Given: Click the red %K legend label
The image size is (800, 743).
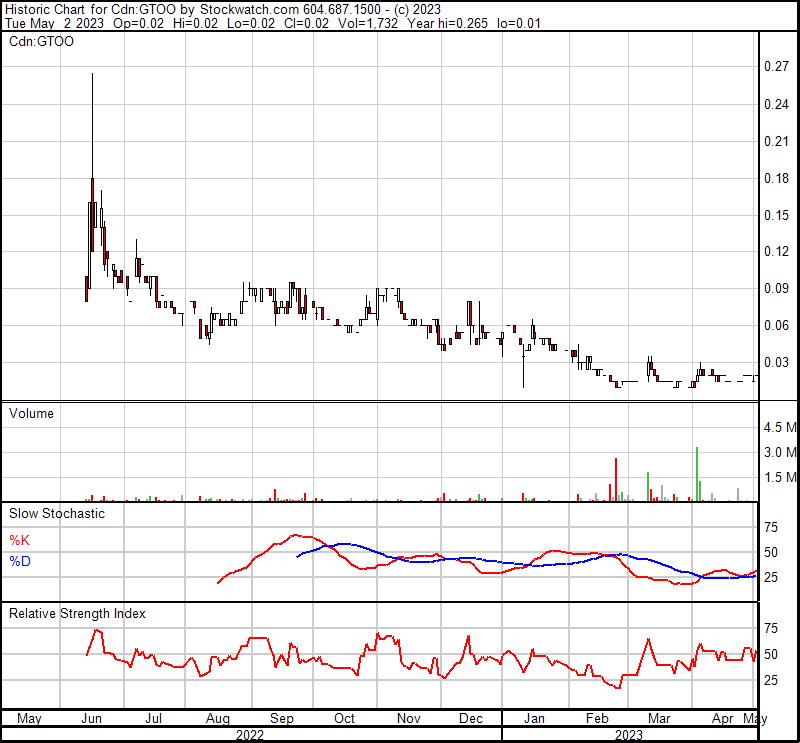Looking at the screenshot, I should tap(19, 540).
